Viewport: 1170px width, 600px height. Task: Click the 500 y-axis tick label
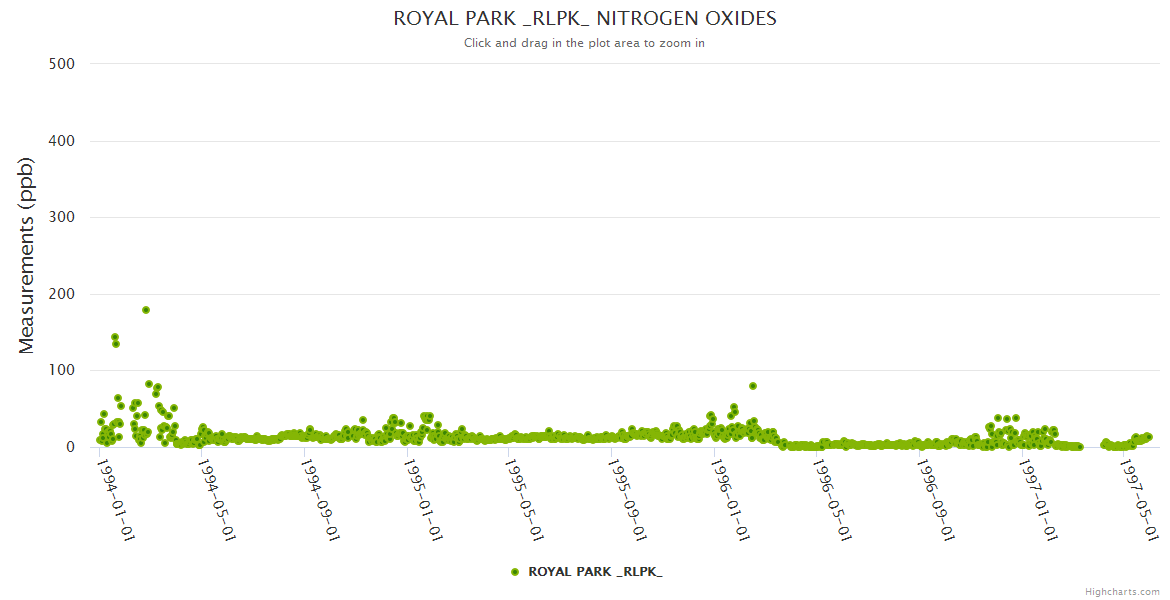pos(61,64)
